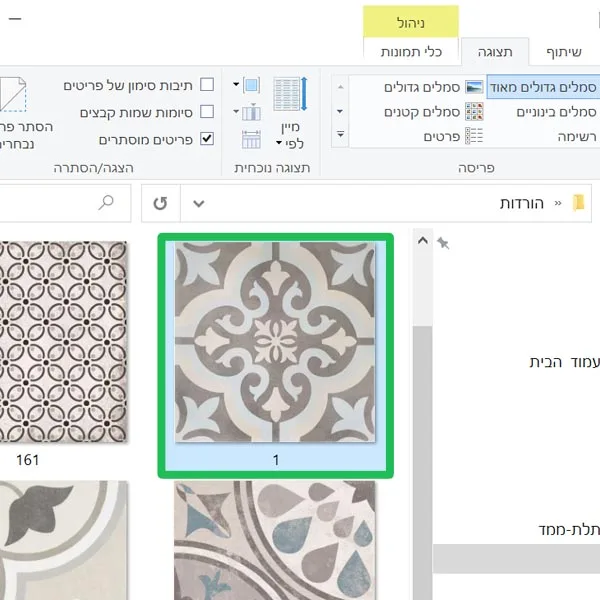Image resolution: width=600 pixels, height=600 pixels.
Task: Refresh the folder with the refresh button
Action: tap(160, 203)
